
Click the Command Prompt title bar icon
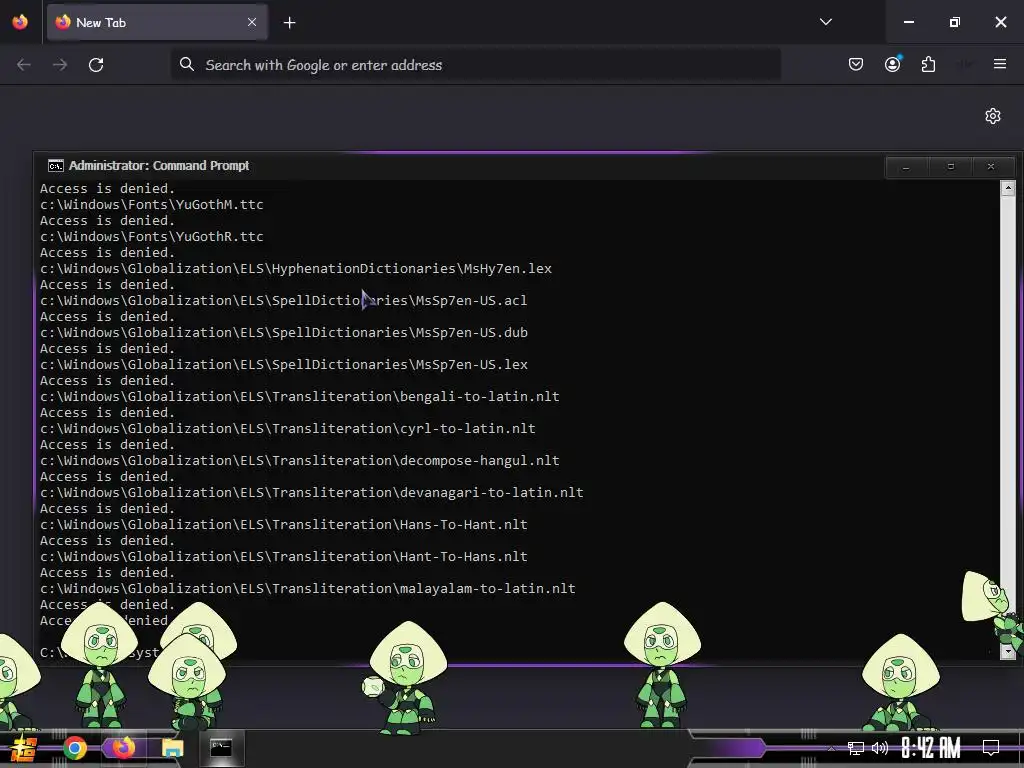[56, 166]
